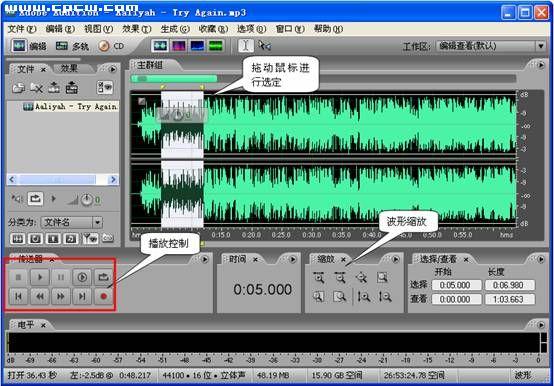Click close file icon in Files panel
Viewport: 554px width, 386px height.
click(x=36, y=88)
